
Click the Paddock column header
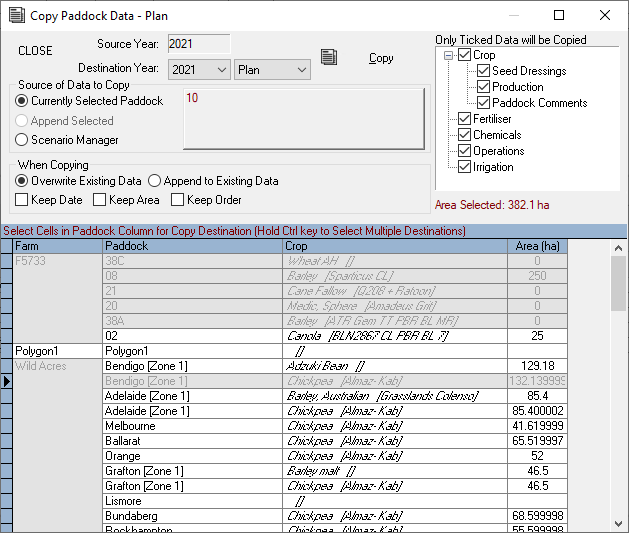point(190,246)
